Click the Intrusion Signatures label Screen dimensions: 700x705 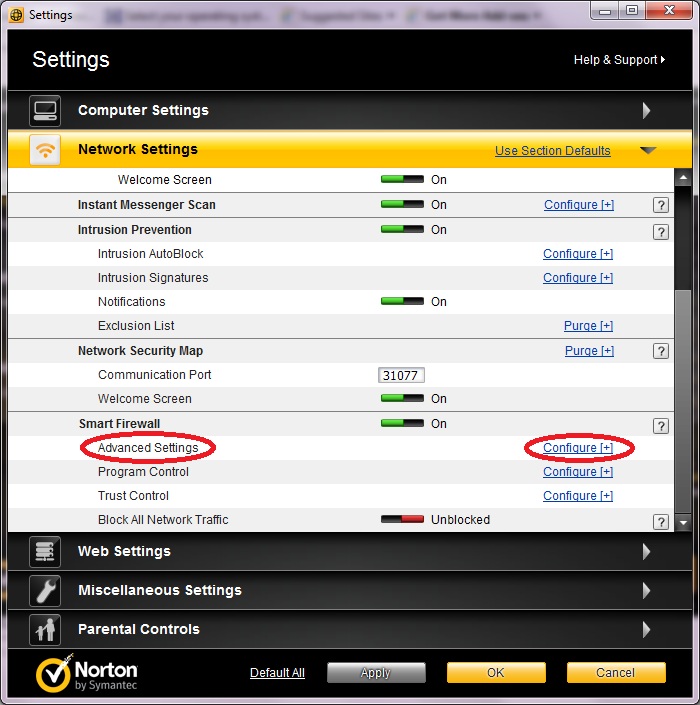(x=153, y=278)
